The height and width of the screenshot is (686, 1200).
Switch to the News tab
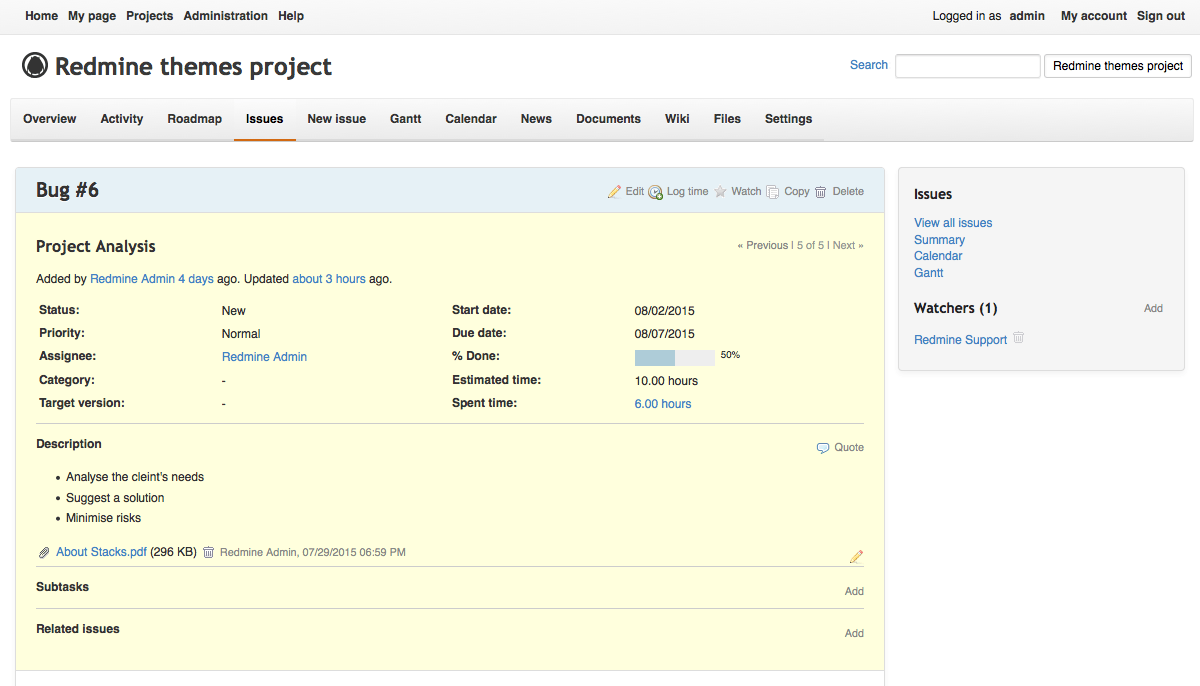[x=536, y=119]
